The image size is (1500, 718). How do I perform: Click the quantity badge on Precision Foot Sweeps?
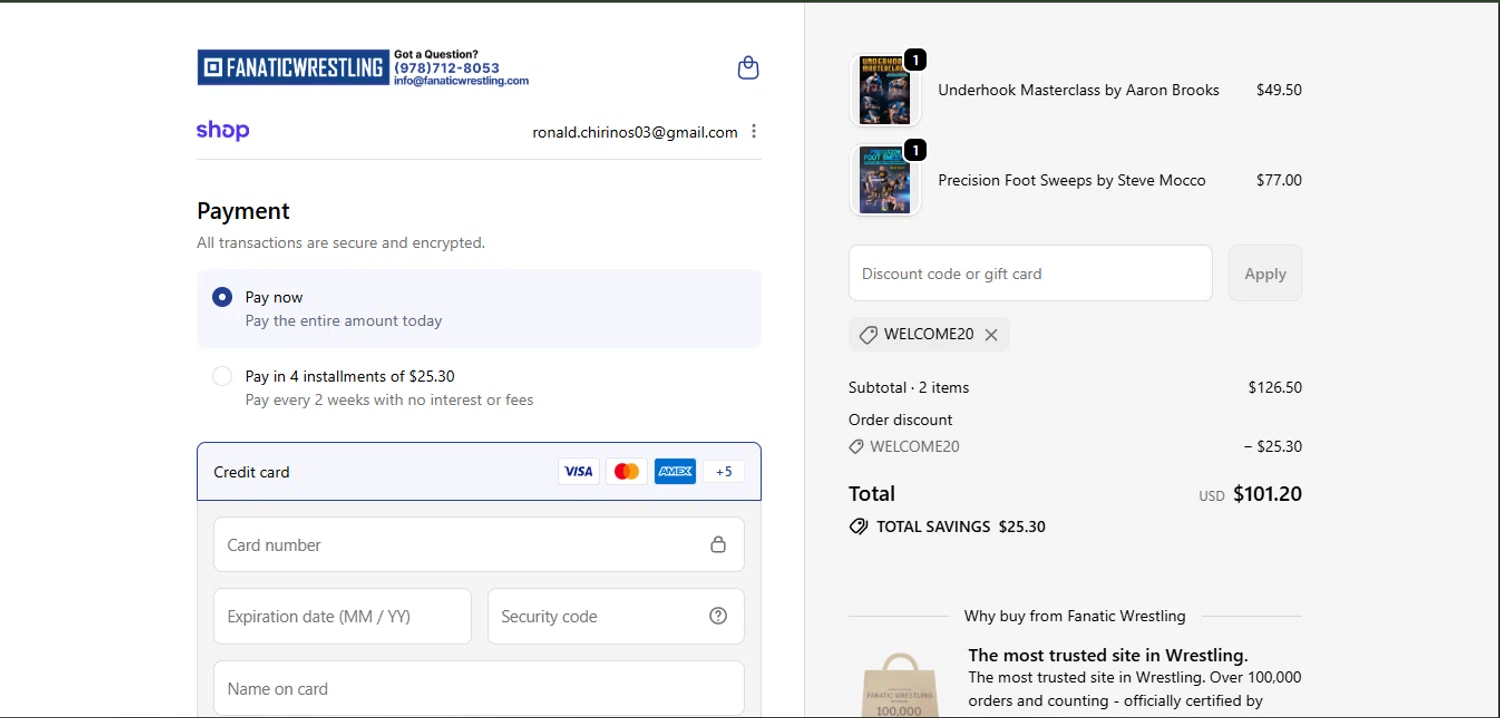(915, 150)
